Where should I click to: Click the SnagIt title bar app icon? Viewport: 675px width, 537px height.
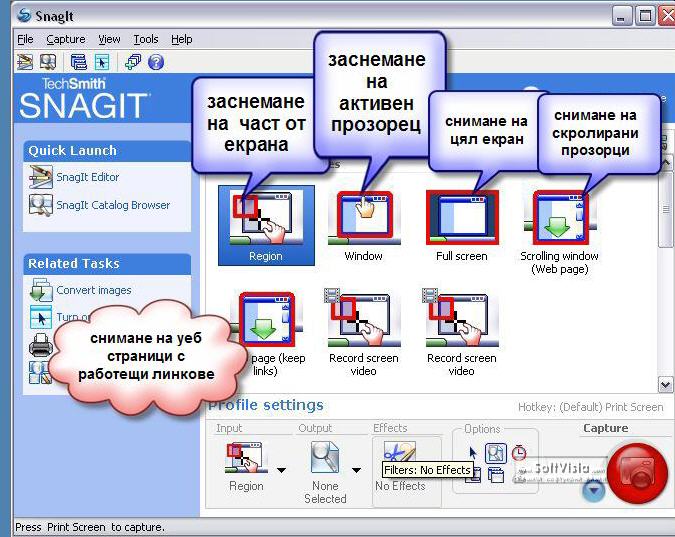[24, 16]
